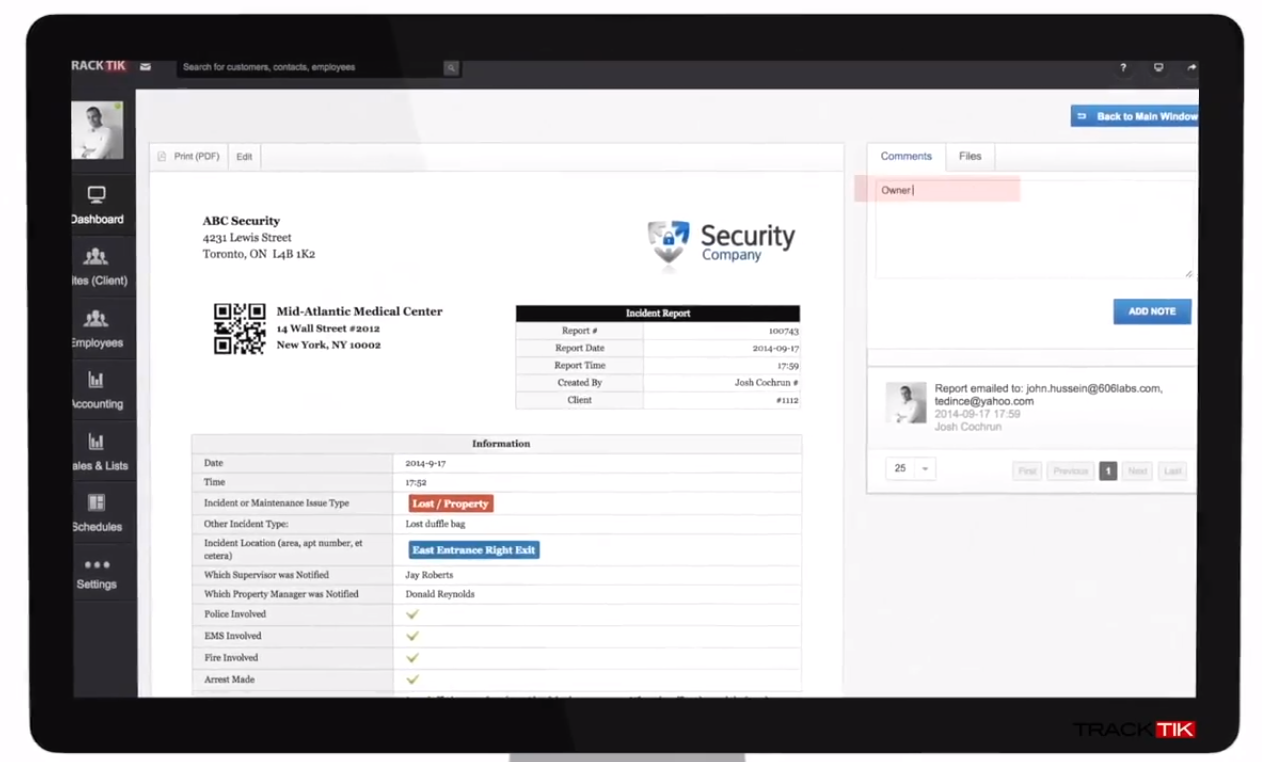Click the mail envelope icon in top bar
Viewport: 1262px width, 762px height.
[x=145, y=67]
